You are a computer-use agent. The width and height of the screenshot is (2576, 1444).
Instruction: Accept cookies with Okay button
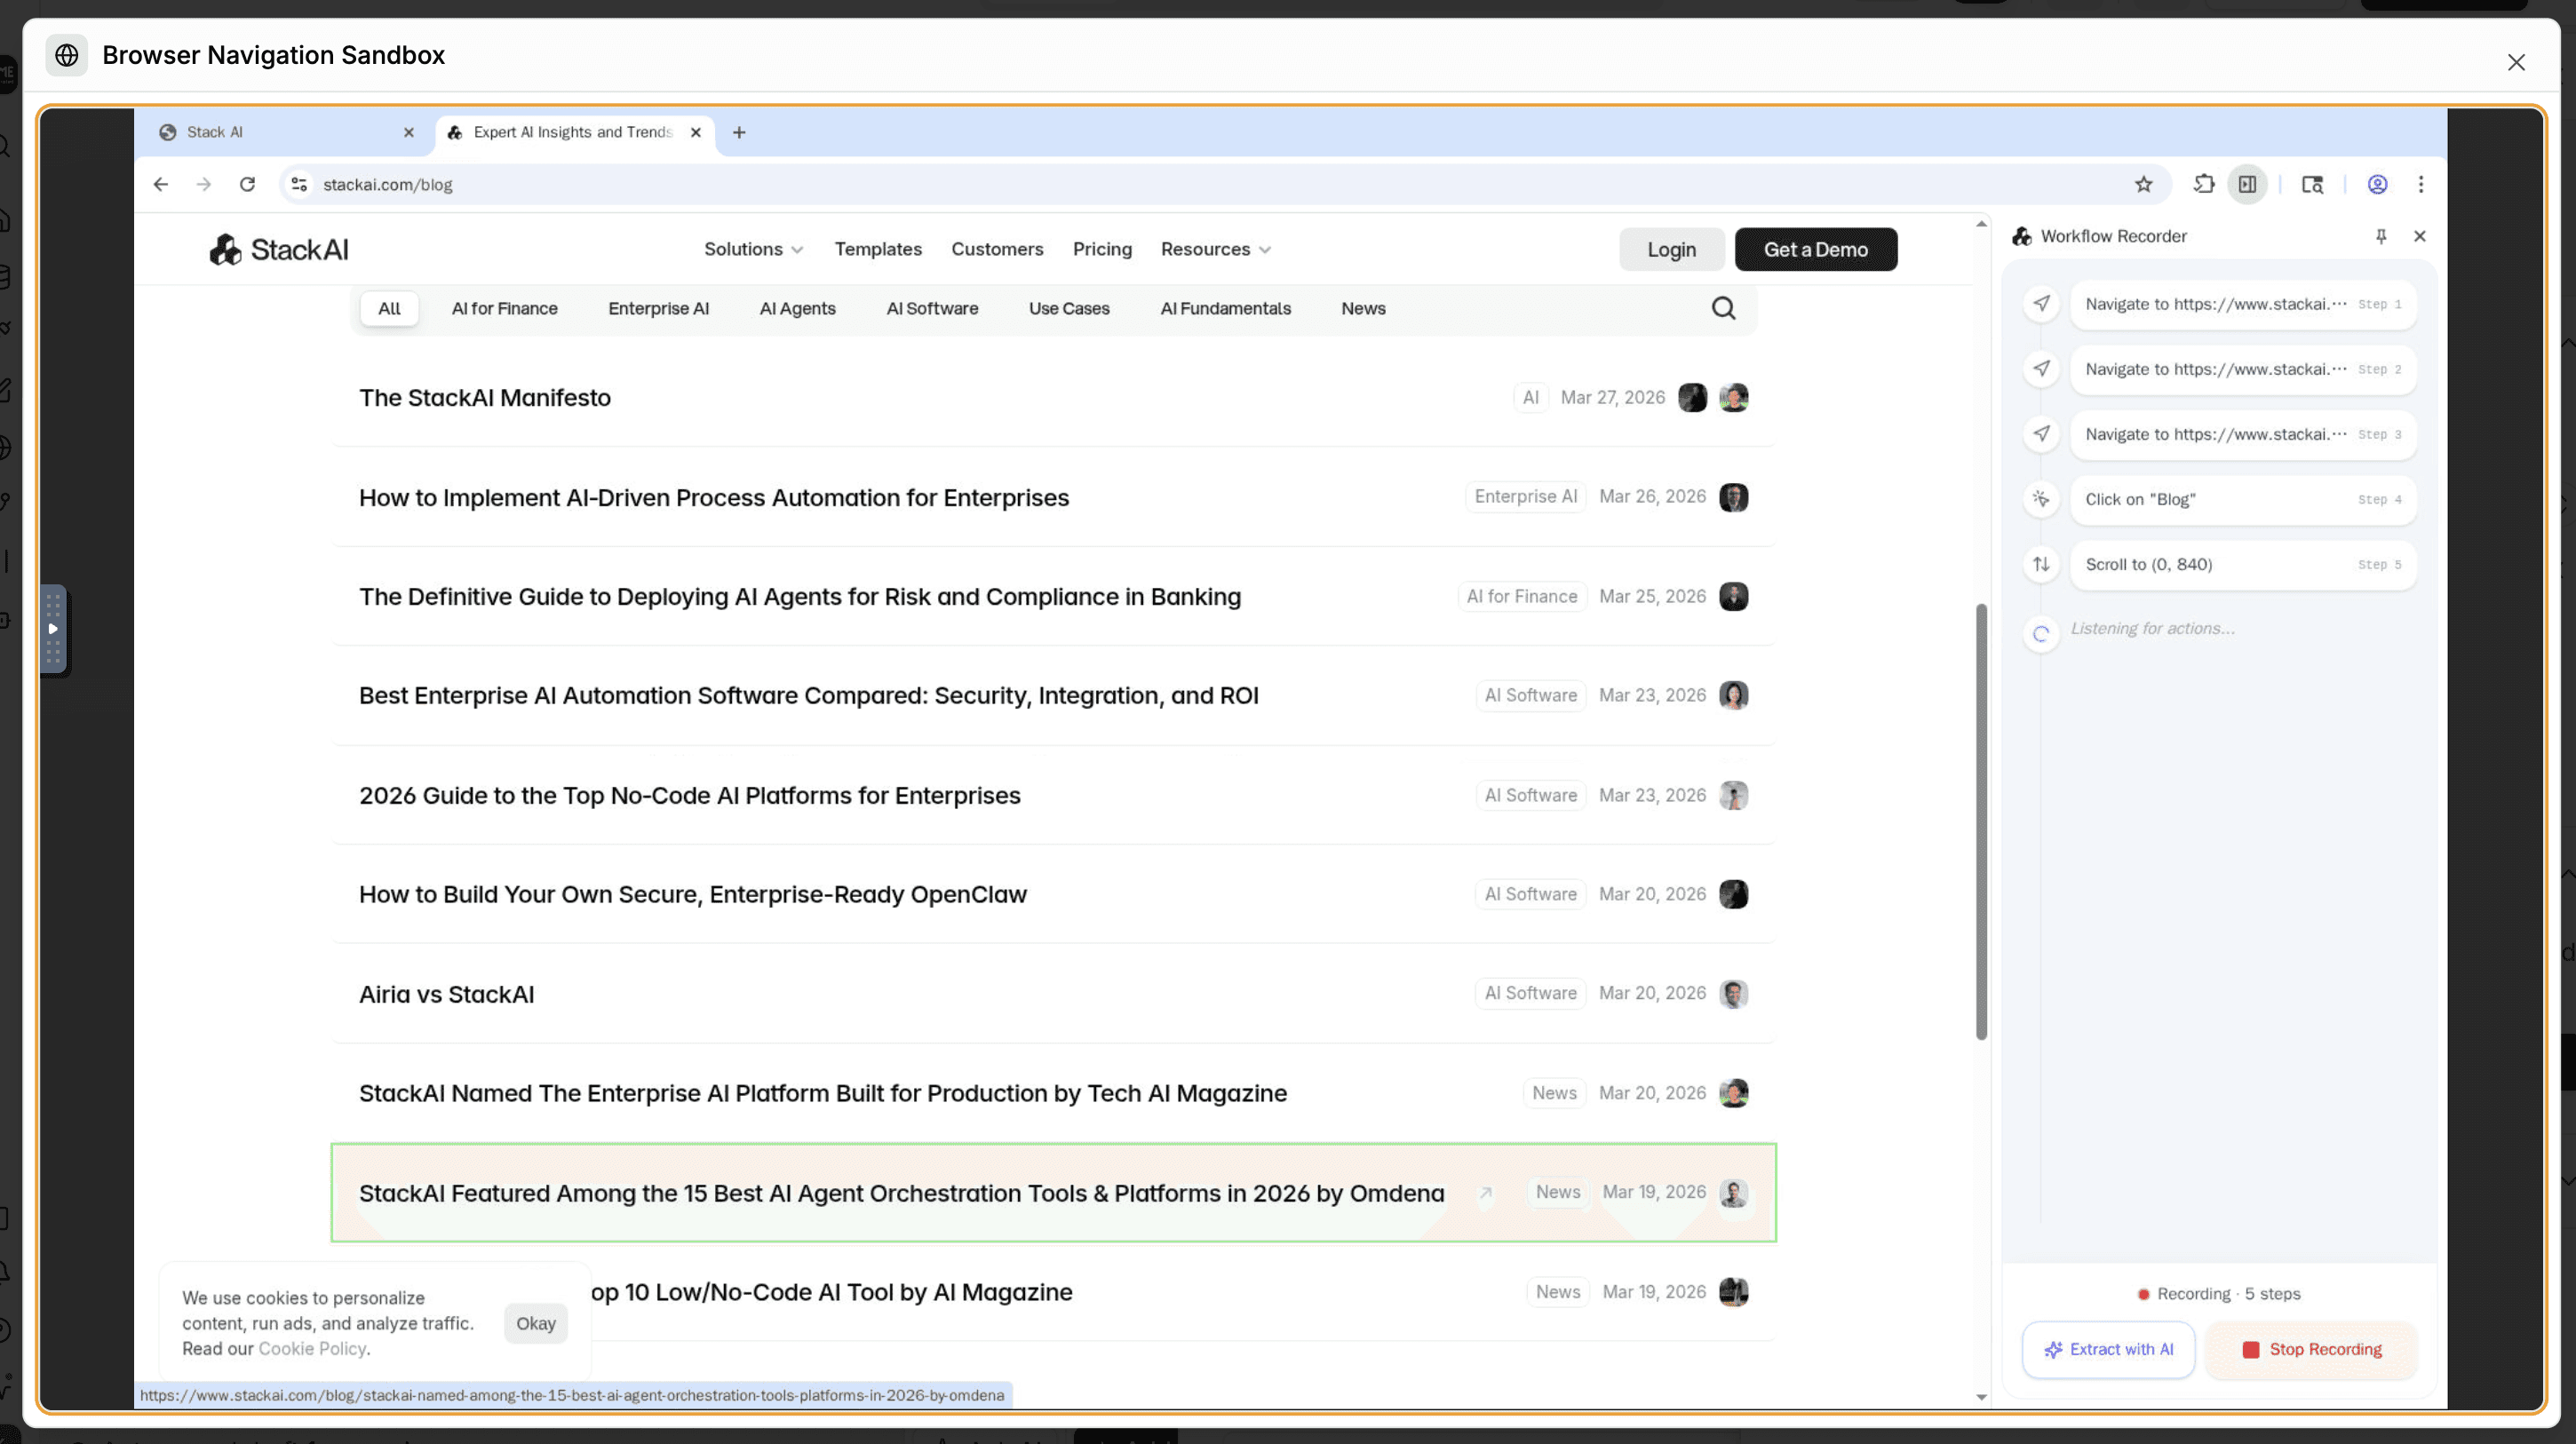tap(535, 1323)
